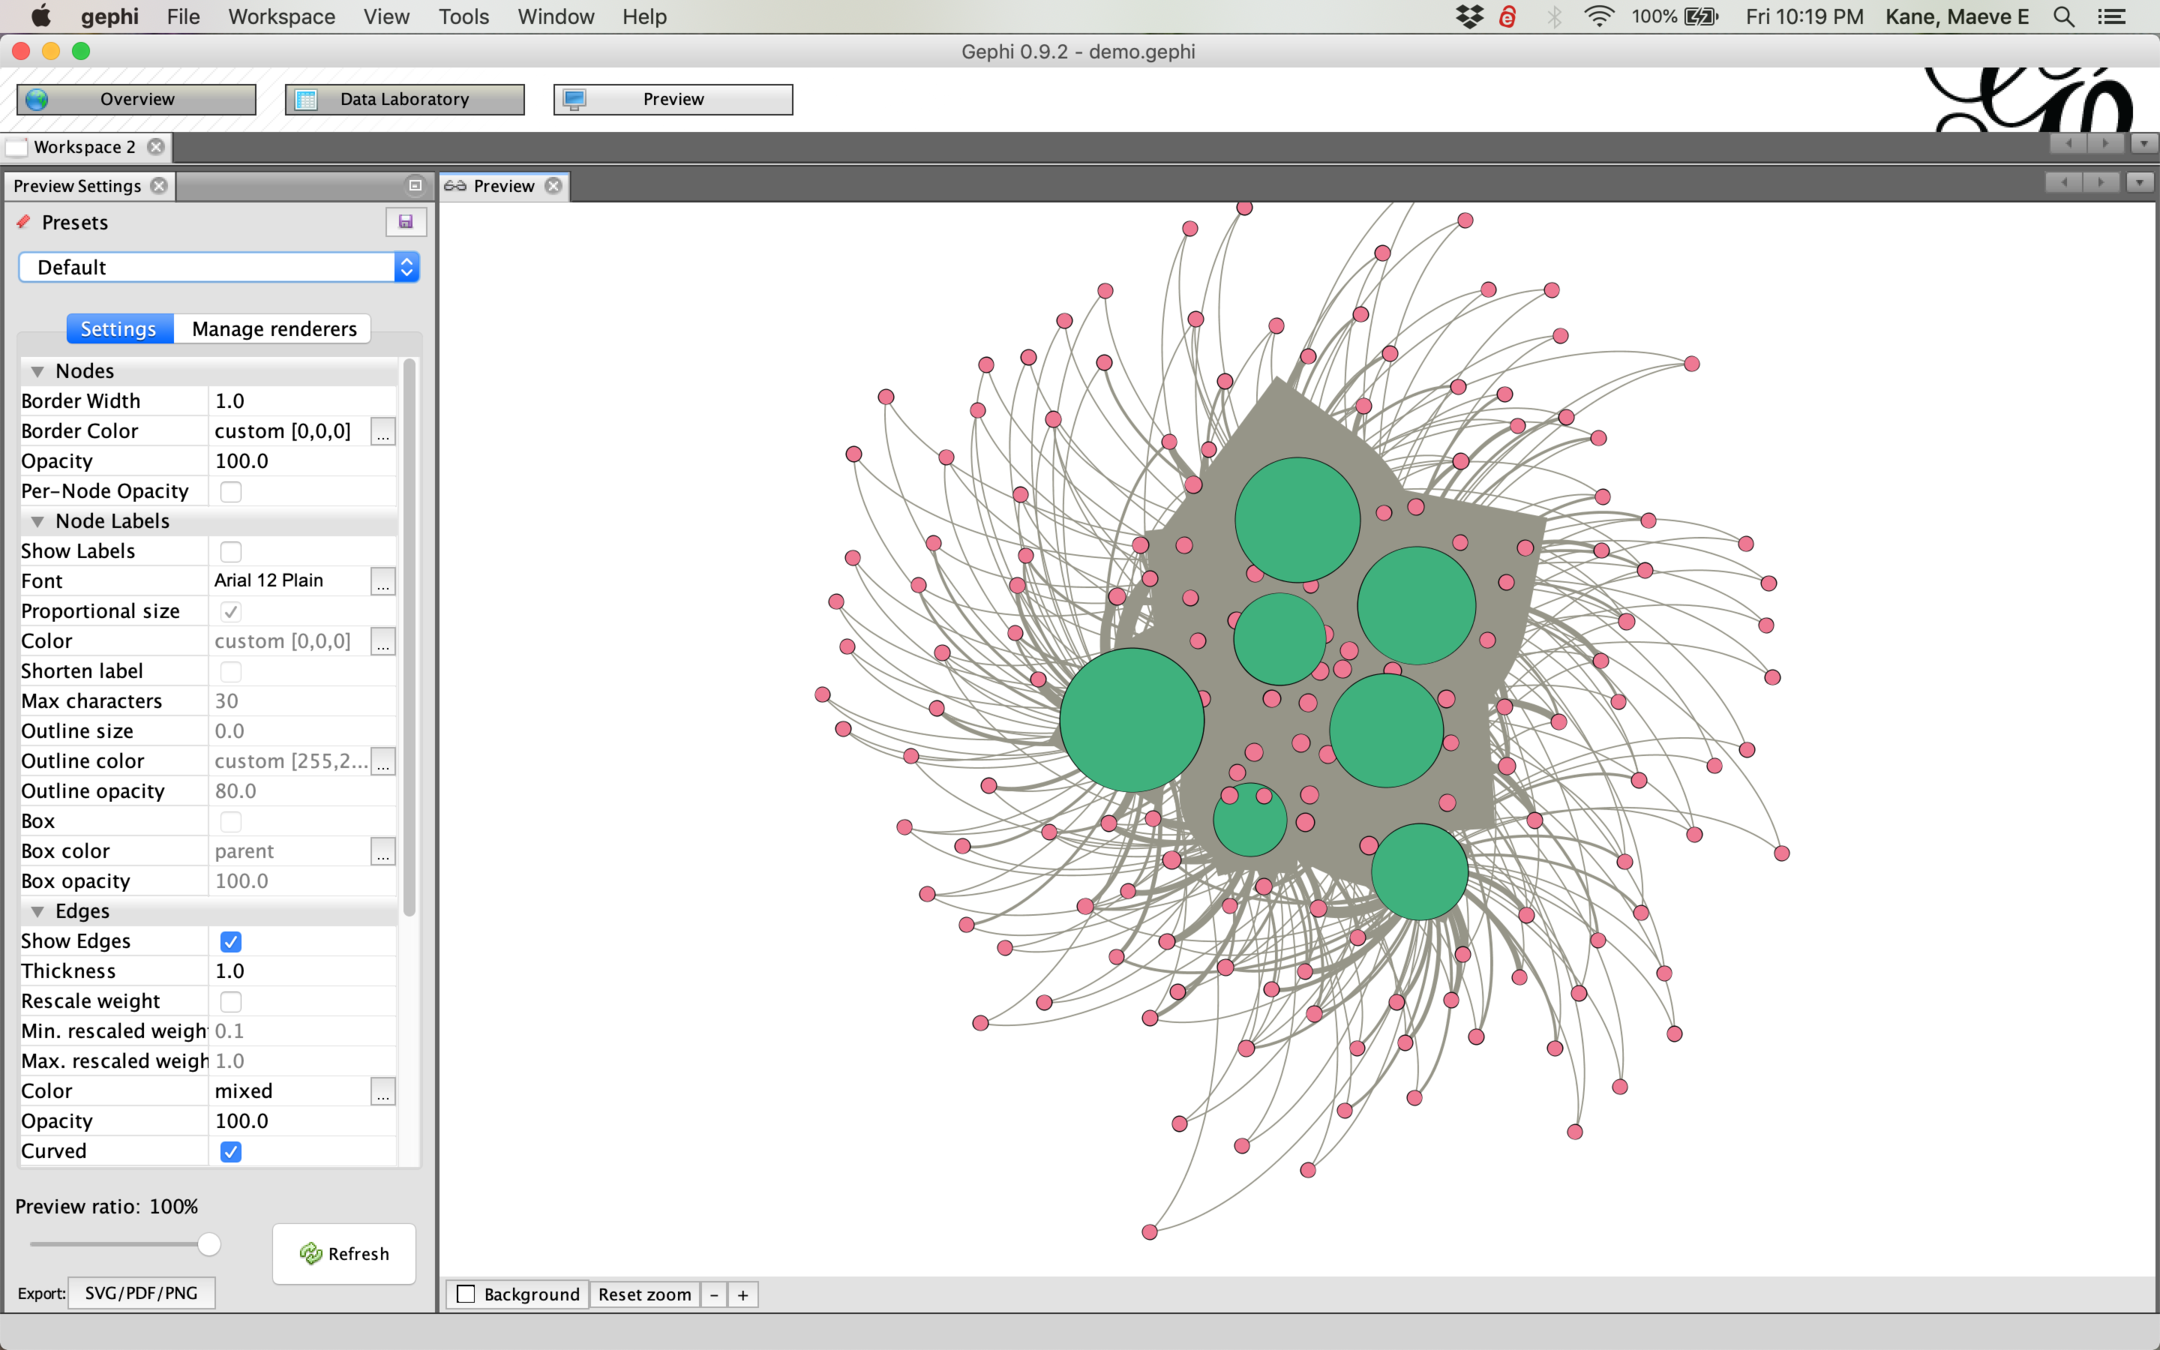The height and width of the screenshot is (1350, 2160).
Task: Click the SVG/PDF/PNG export button
Action: 141,1293
